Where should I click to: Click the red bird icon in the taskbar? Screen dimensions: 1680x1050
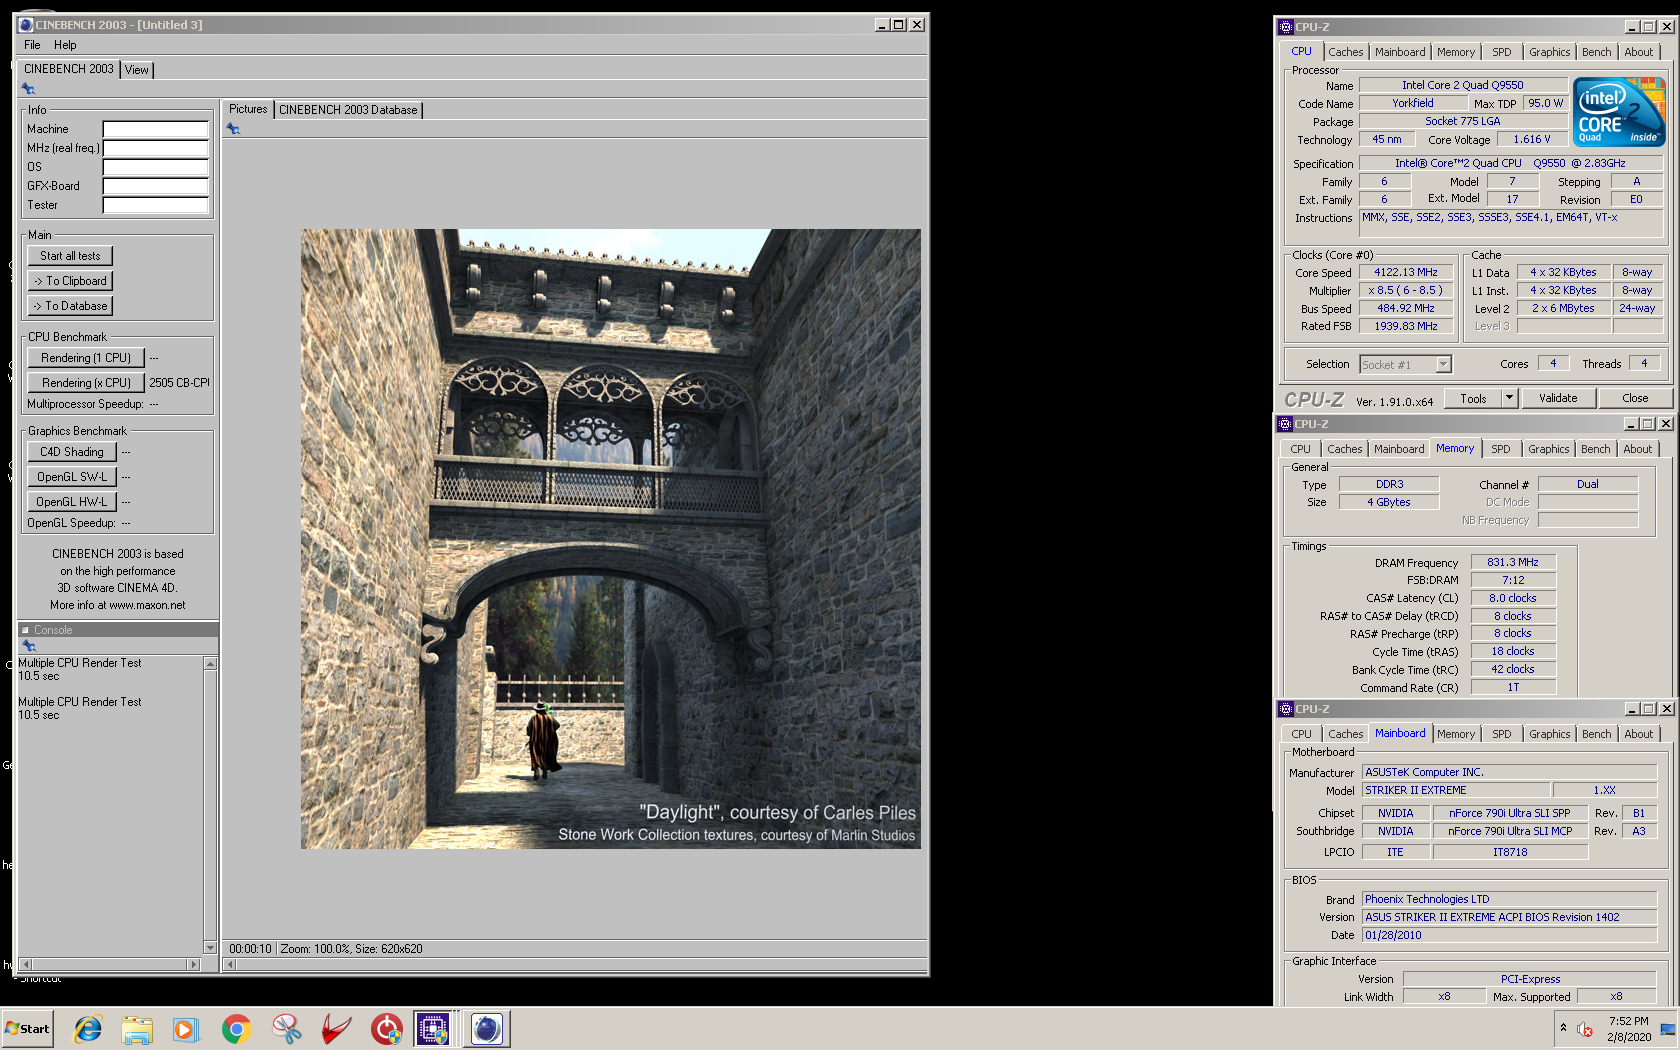click(x=336, y=1028)
